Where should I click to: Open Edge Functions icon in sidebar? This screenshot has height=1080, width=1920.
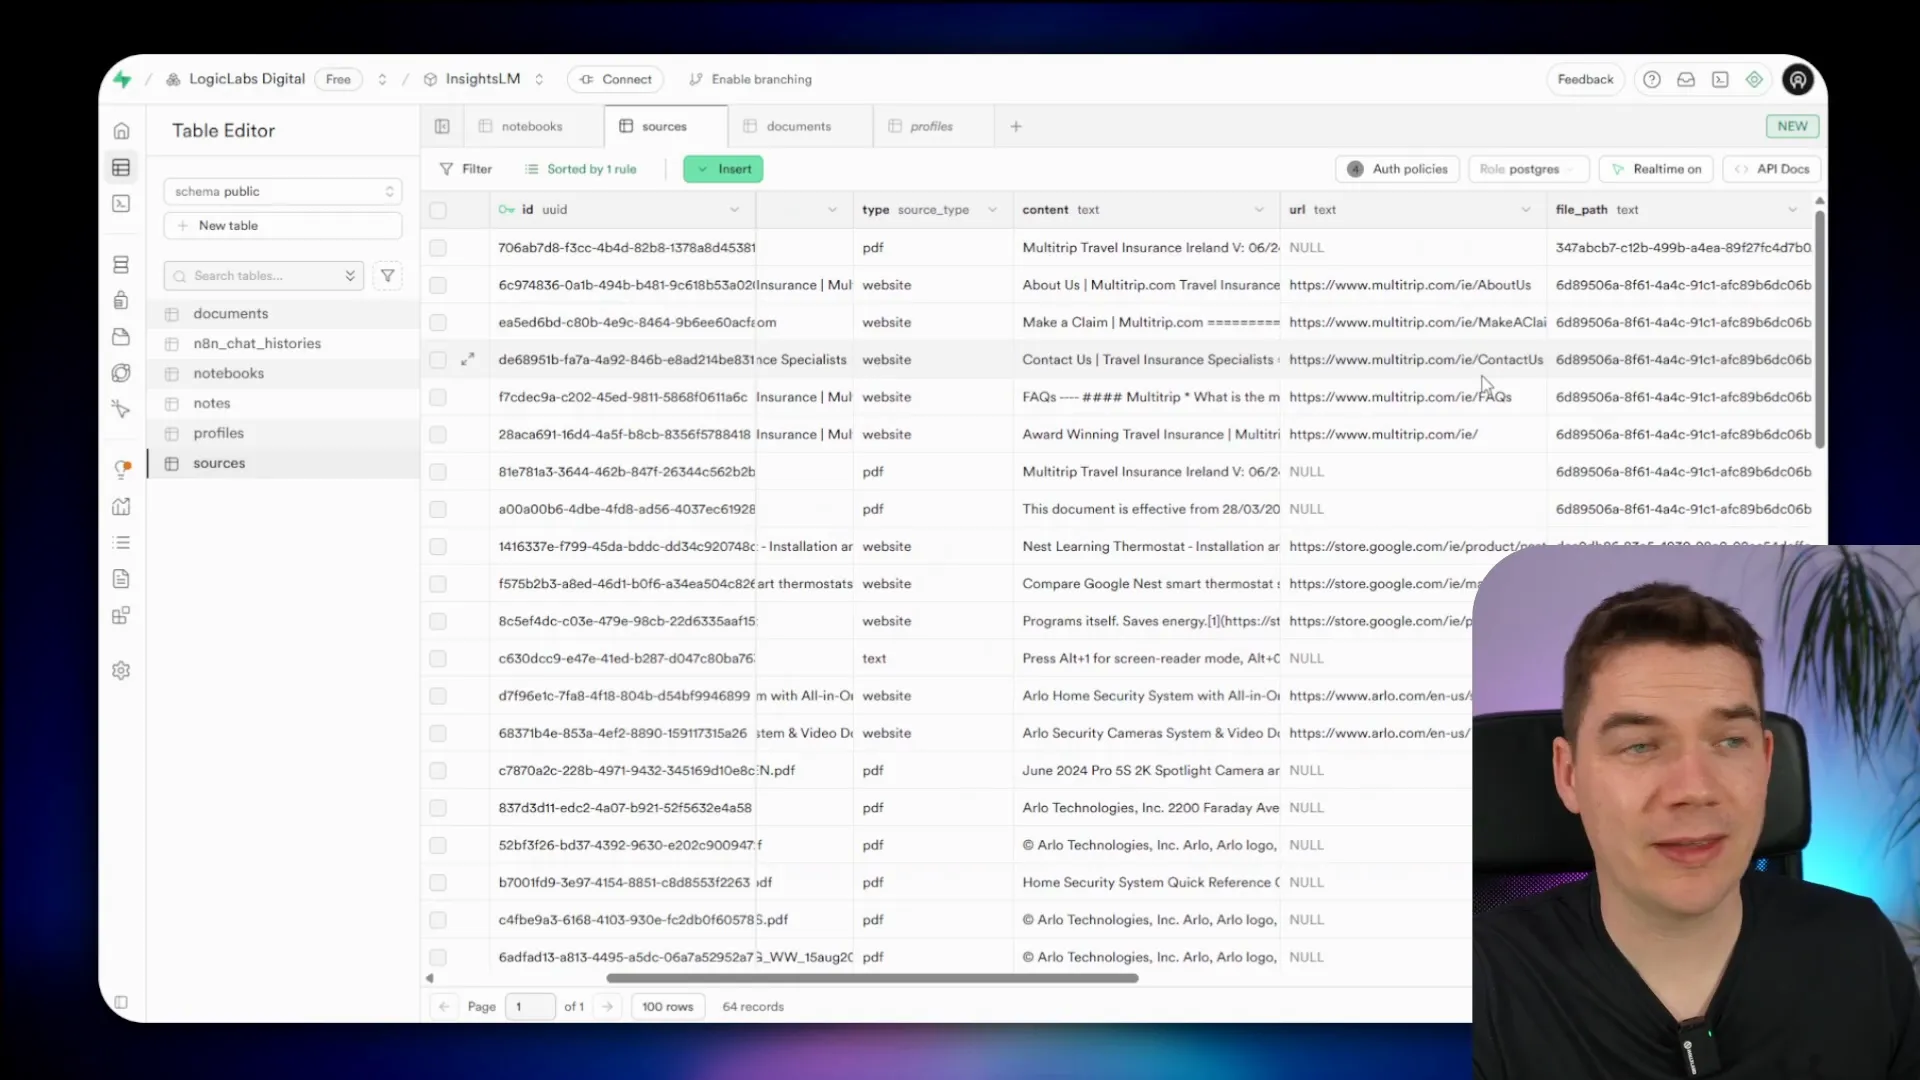pos(121,373)
